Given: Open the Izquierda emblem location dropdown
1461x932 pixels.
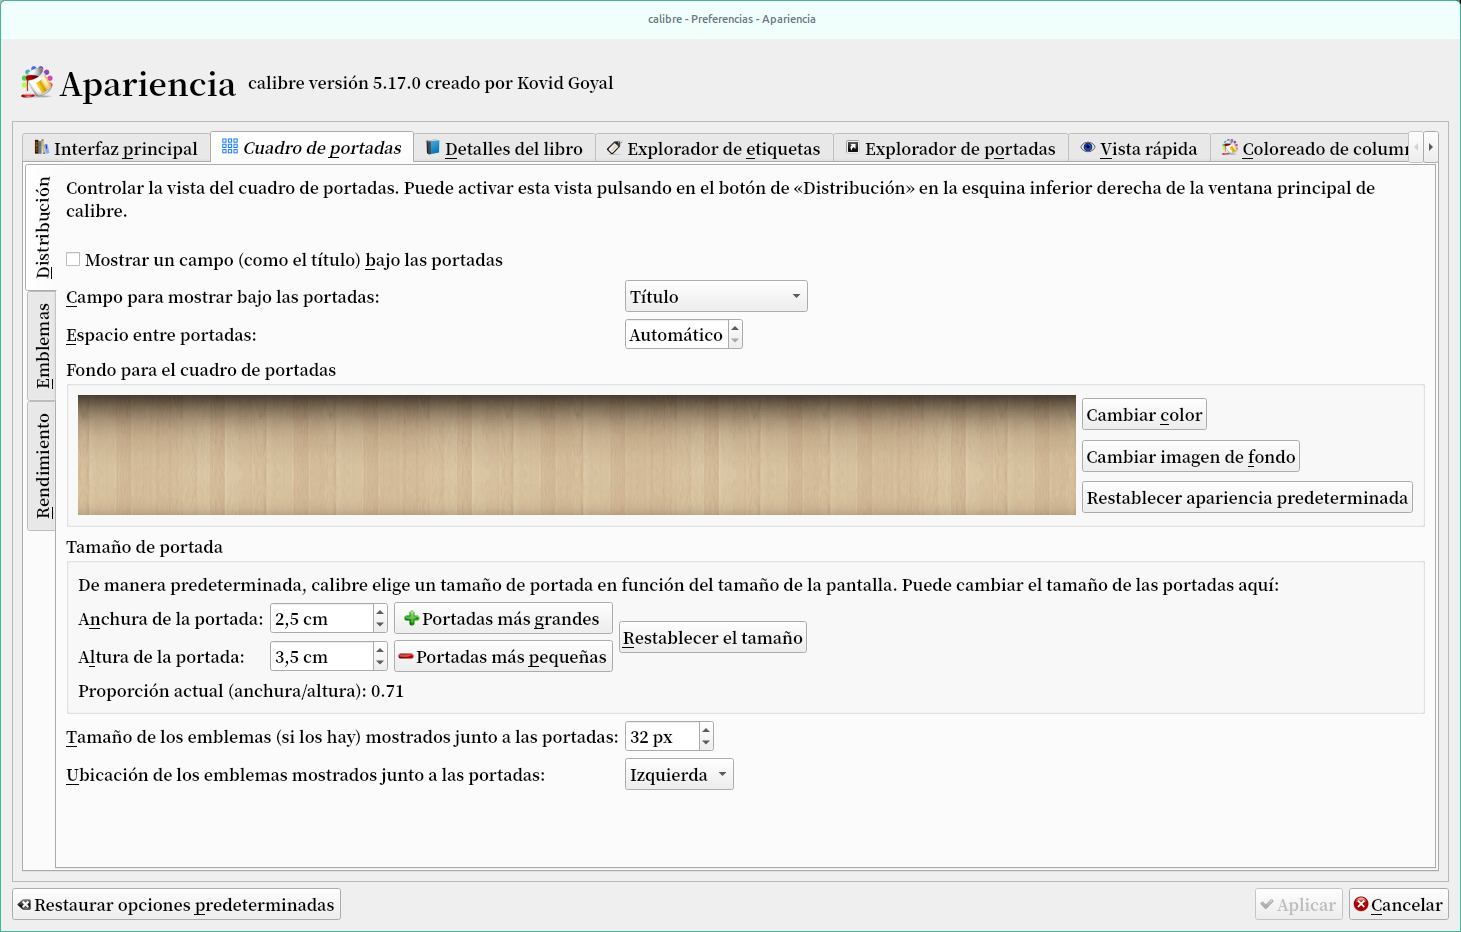Looking at the screenshot, I should (x=679, y=775).
